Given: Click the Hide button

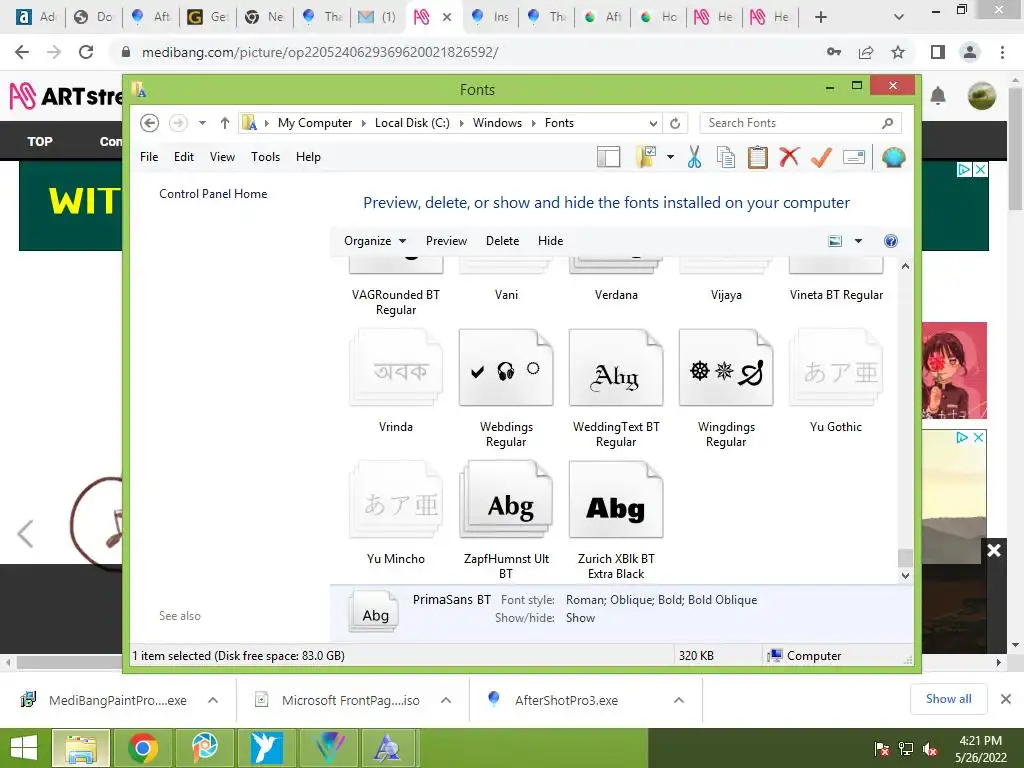Looking at the screenshot, I should click(x=551, y=241).
